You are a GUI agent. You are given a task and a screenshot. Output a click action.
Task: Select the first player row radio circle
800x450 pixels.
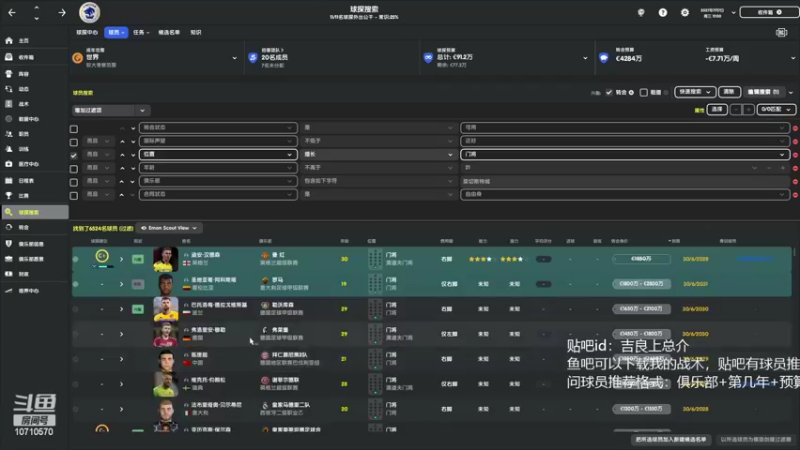click(x=76, y=259)
